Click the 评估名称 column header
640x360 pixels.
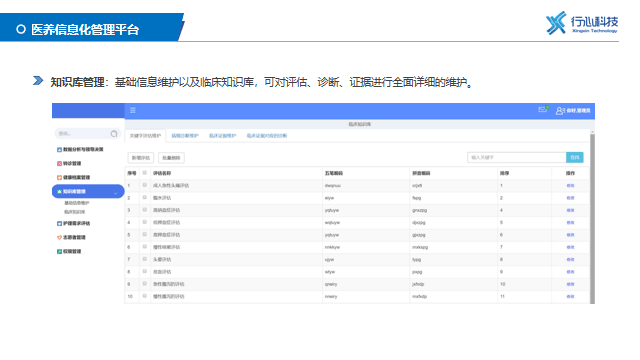[162, 173]
